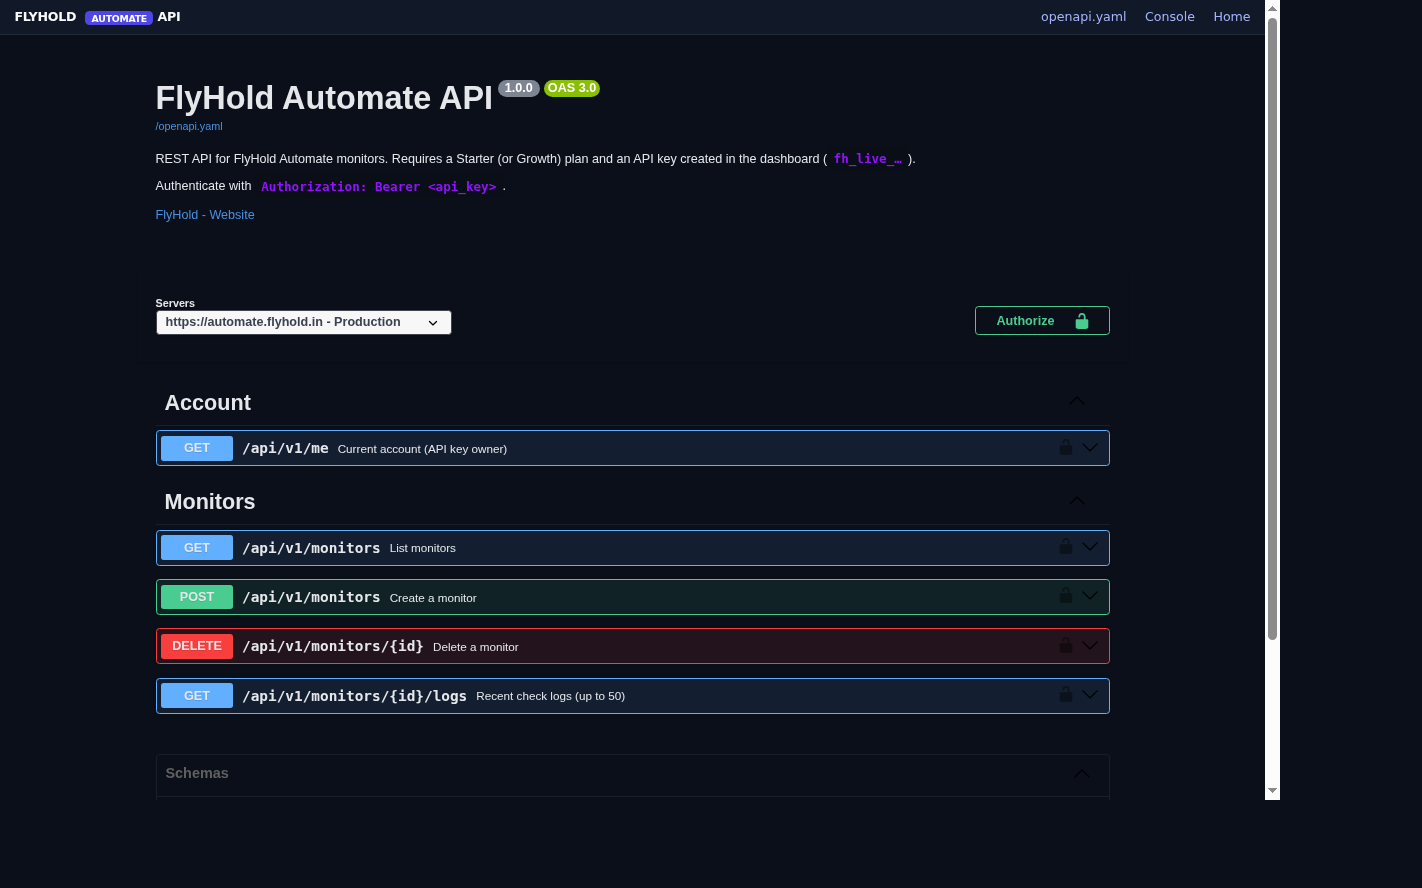
Task: Expand the Recent check logs endpoint chevron
Action: [1090, 695]
